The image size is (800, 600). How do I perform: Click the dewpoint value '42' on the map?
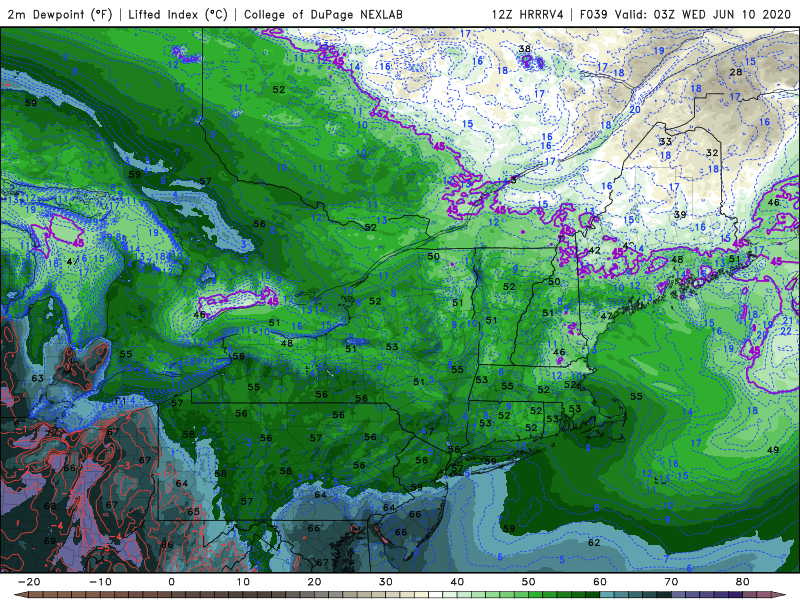coord(594,251)
